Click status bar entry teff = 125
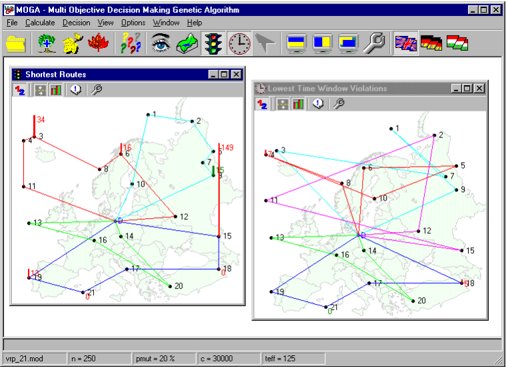This screenshot has height=367, width=506. pyautogui.click(x=293, y=359)
